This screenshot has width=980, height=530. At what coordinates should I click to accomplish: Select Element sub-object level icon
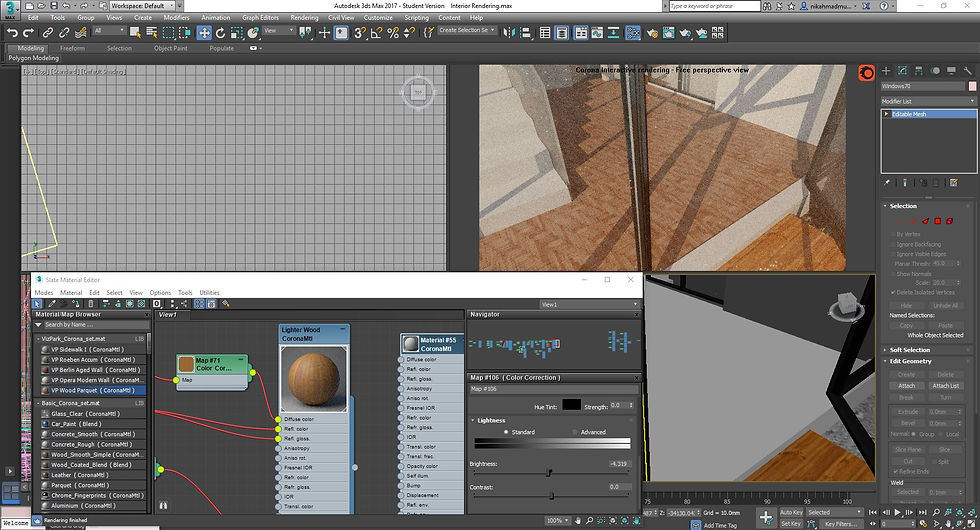[x=950, y=221]
